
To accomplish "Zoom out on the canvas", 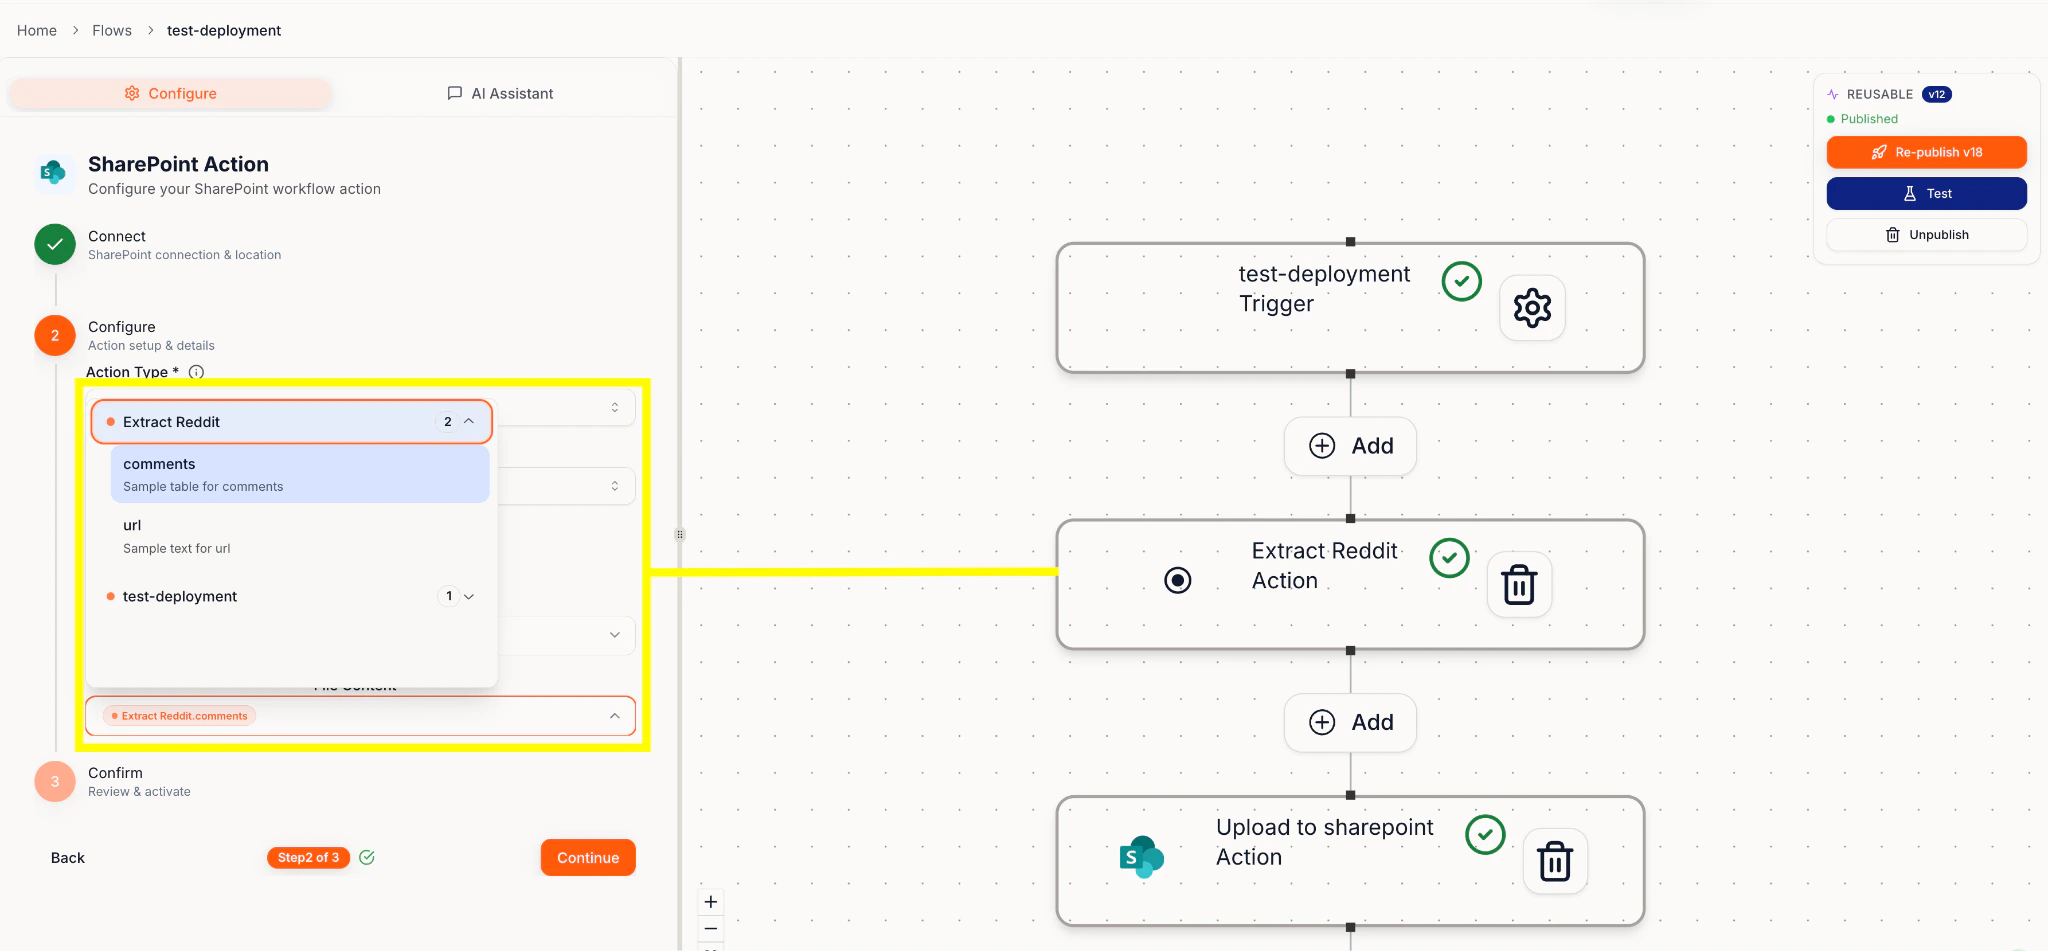I will (x=711, y=929).
